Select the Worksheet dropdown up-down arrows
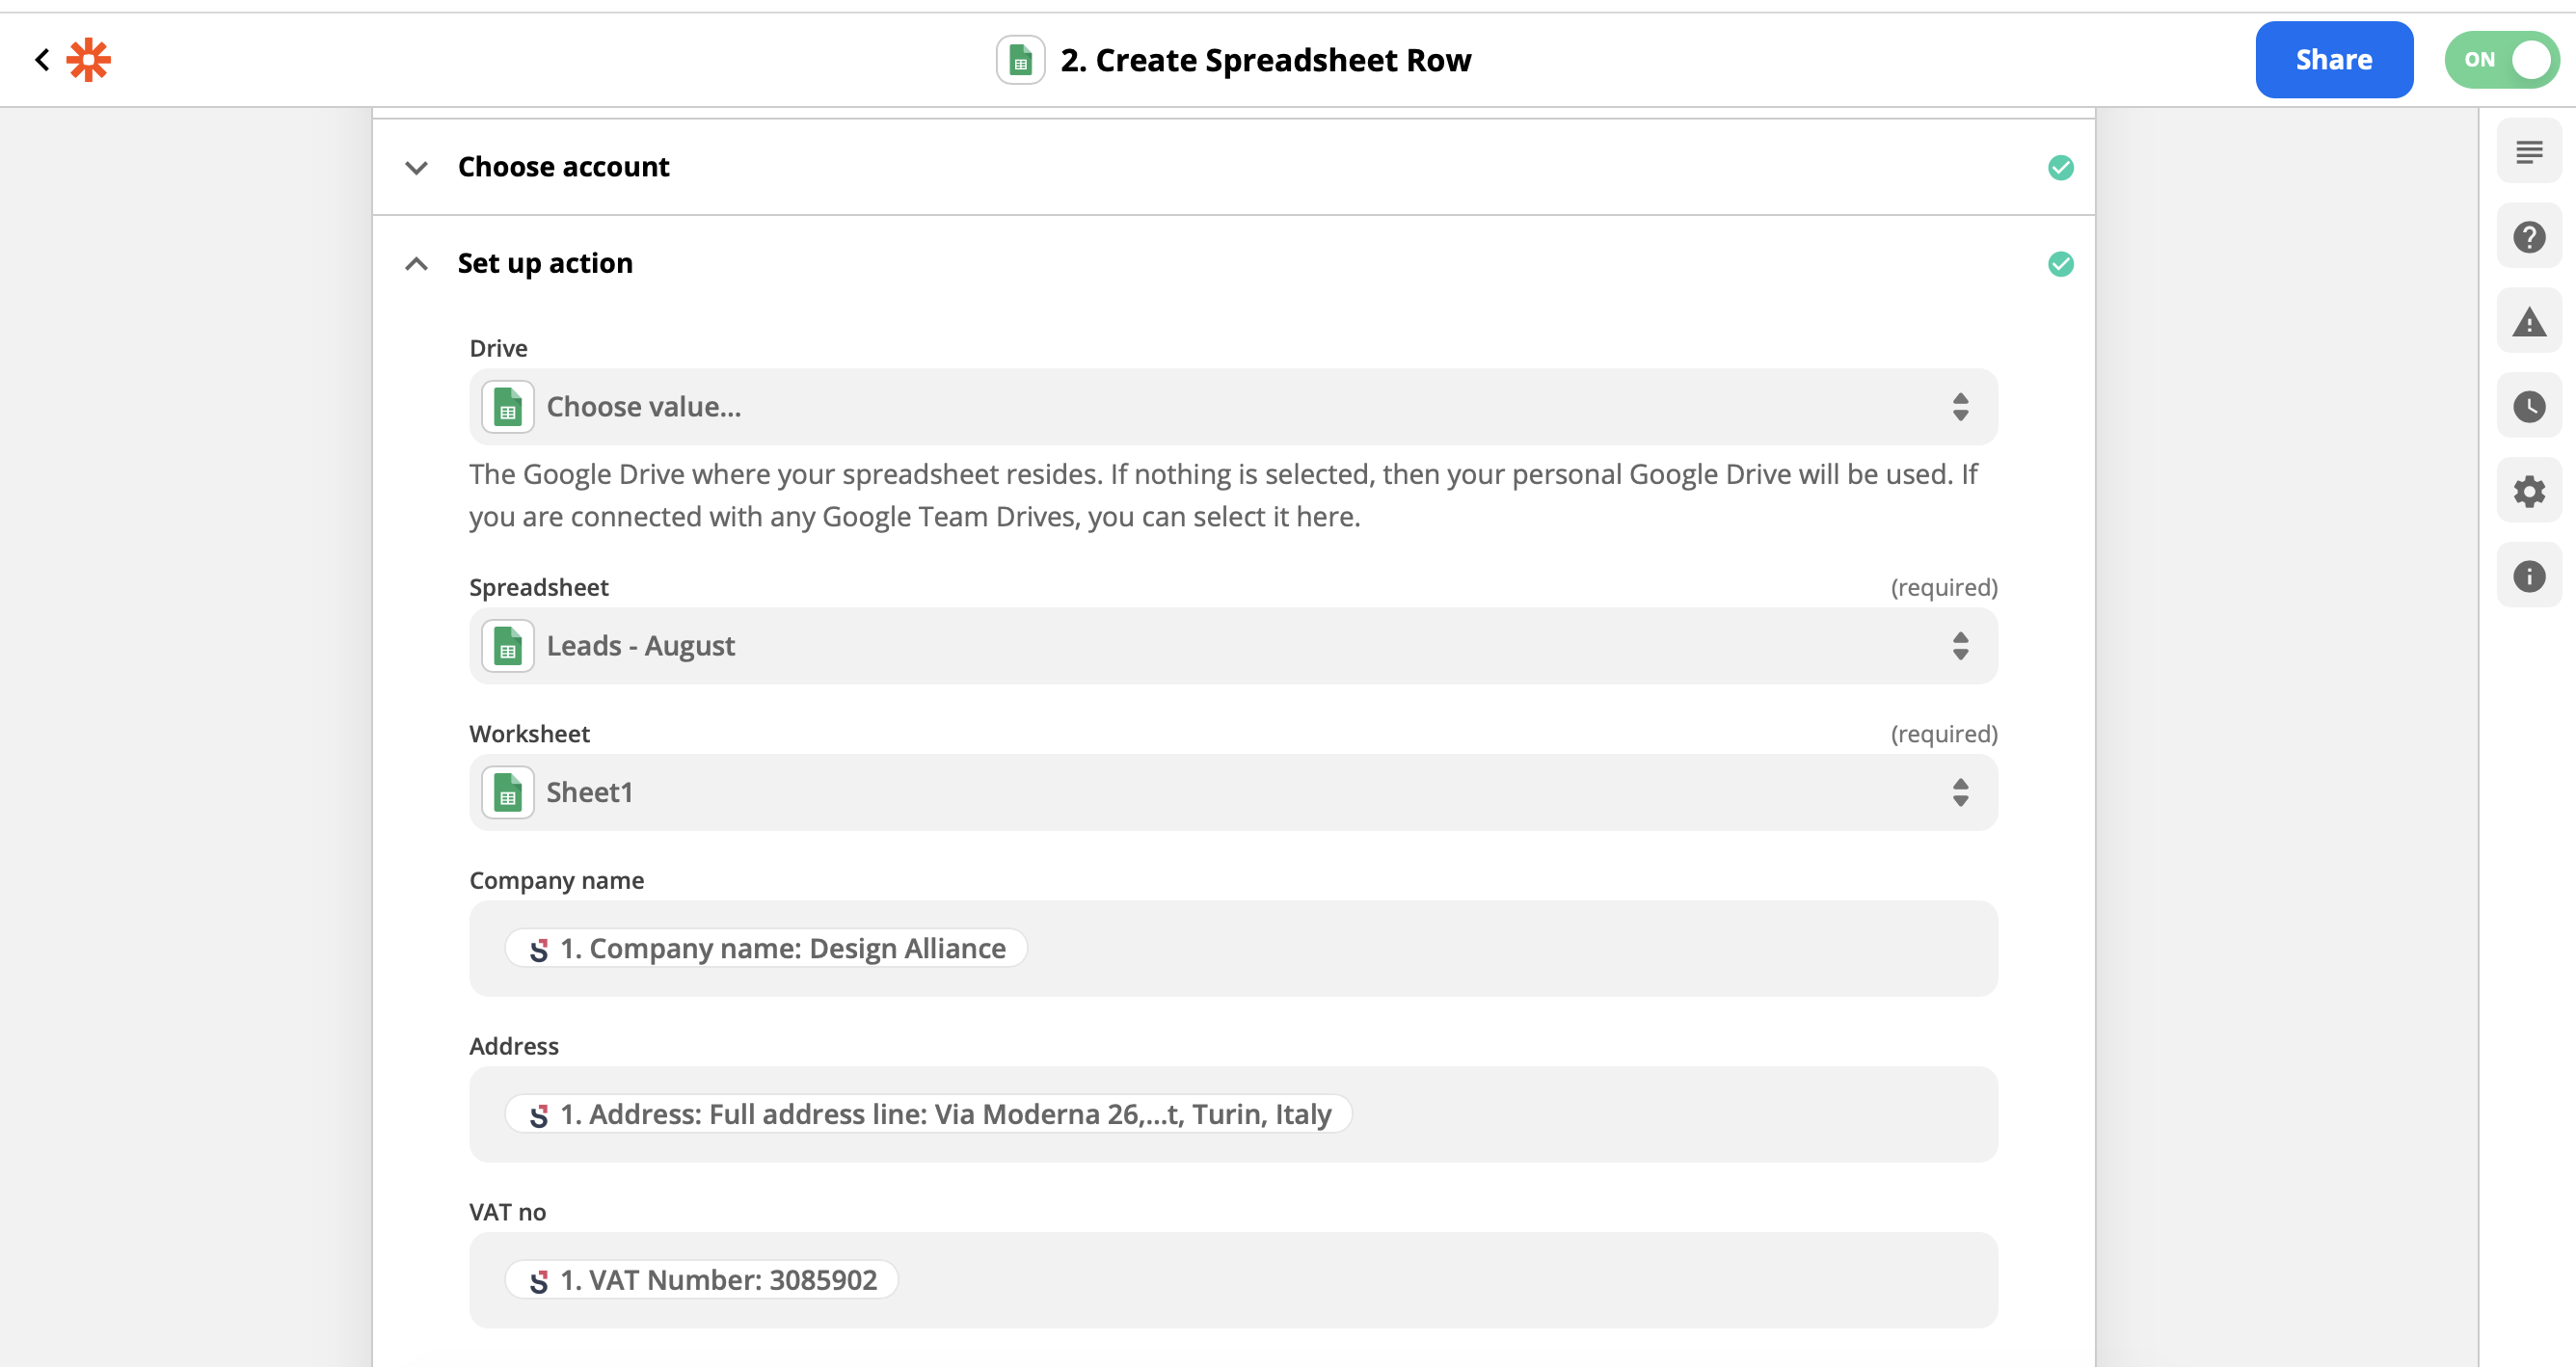Screen dimensions: 2576x1367 pyautogui.click(x=1960, y=793)
